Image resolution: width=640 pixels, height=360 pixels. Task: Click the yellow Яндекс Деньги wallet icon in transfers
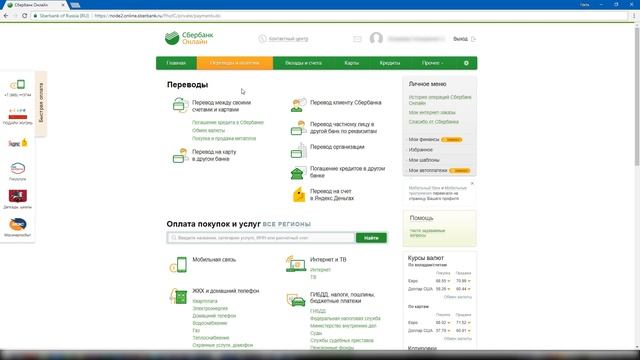pos(299,195)
